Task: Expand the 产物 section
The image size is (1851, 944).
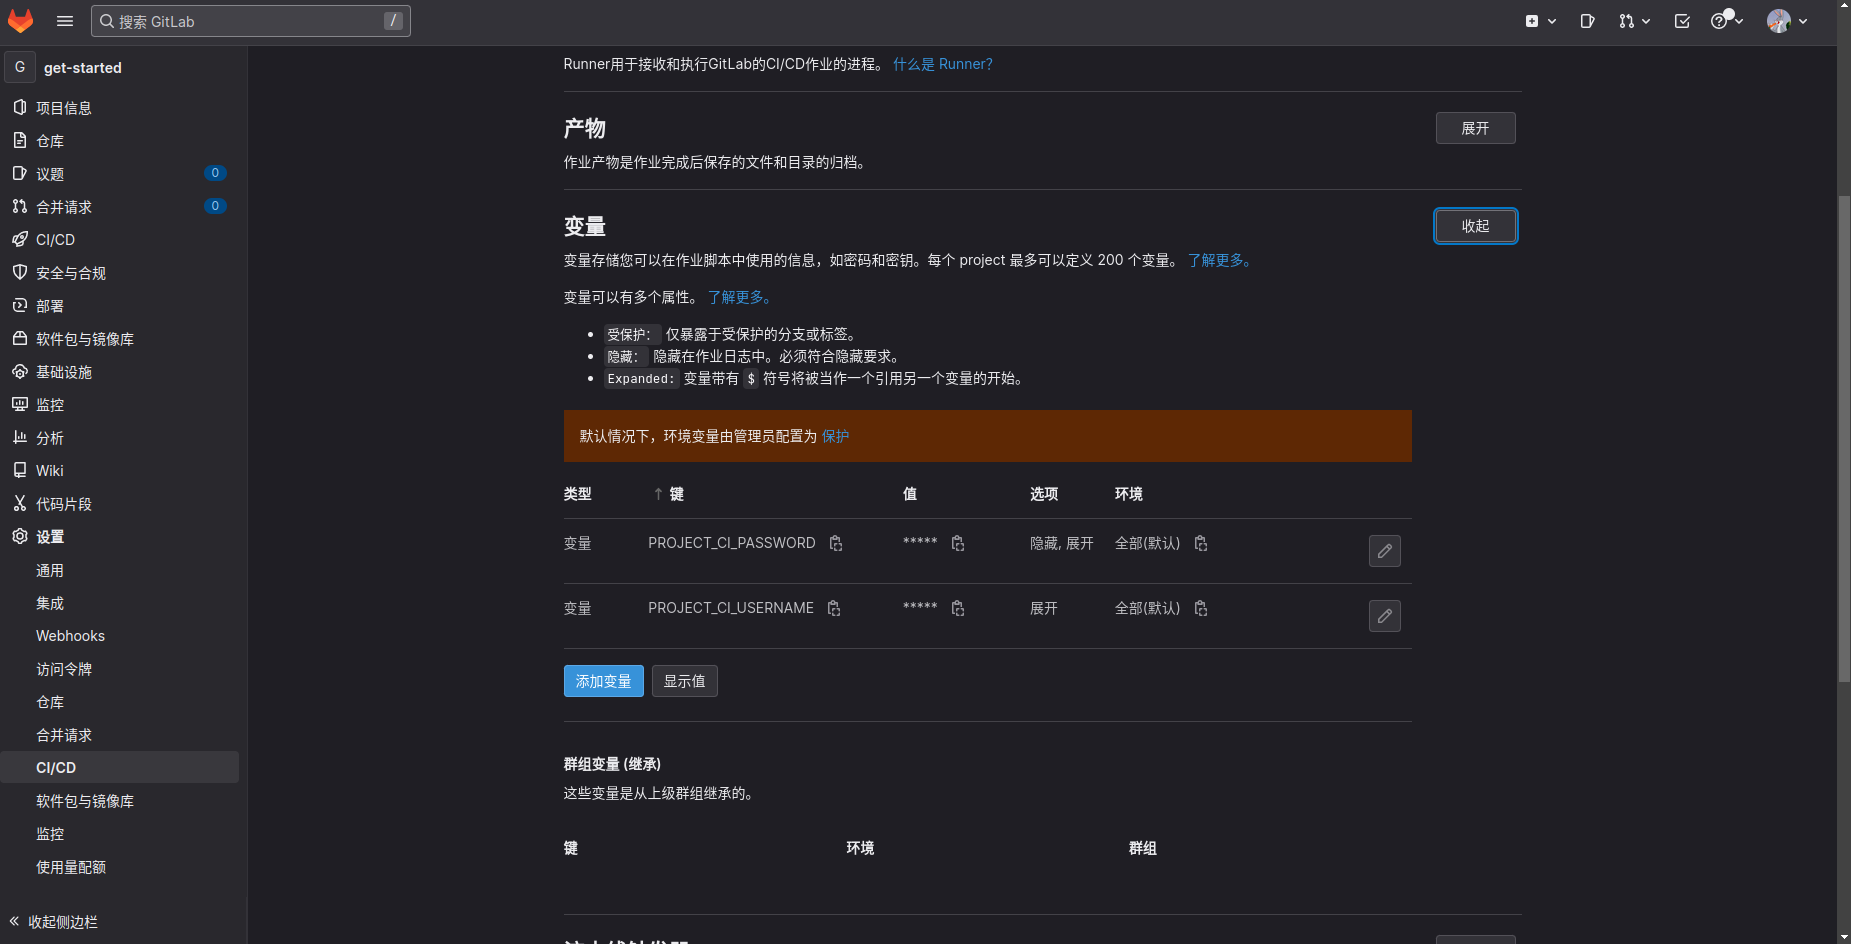Action: pos(1475,128)
